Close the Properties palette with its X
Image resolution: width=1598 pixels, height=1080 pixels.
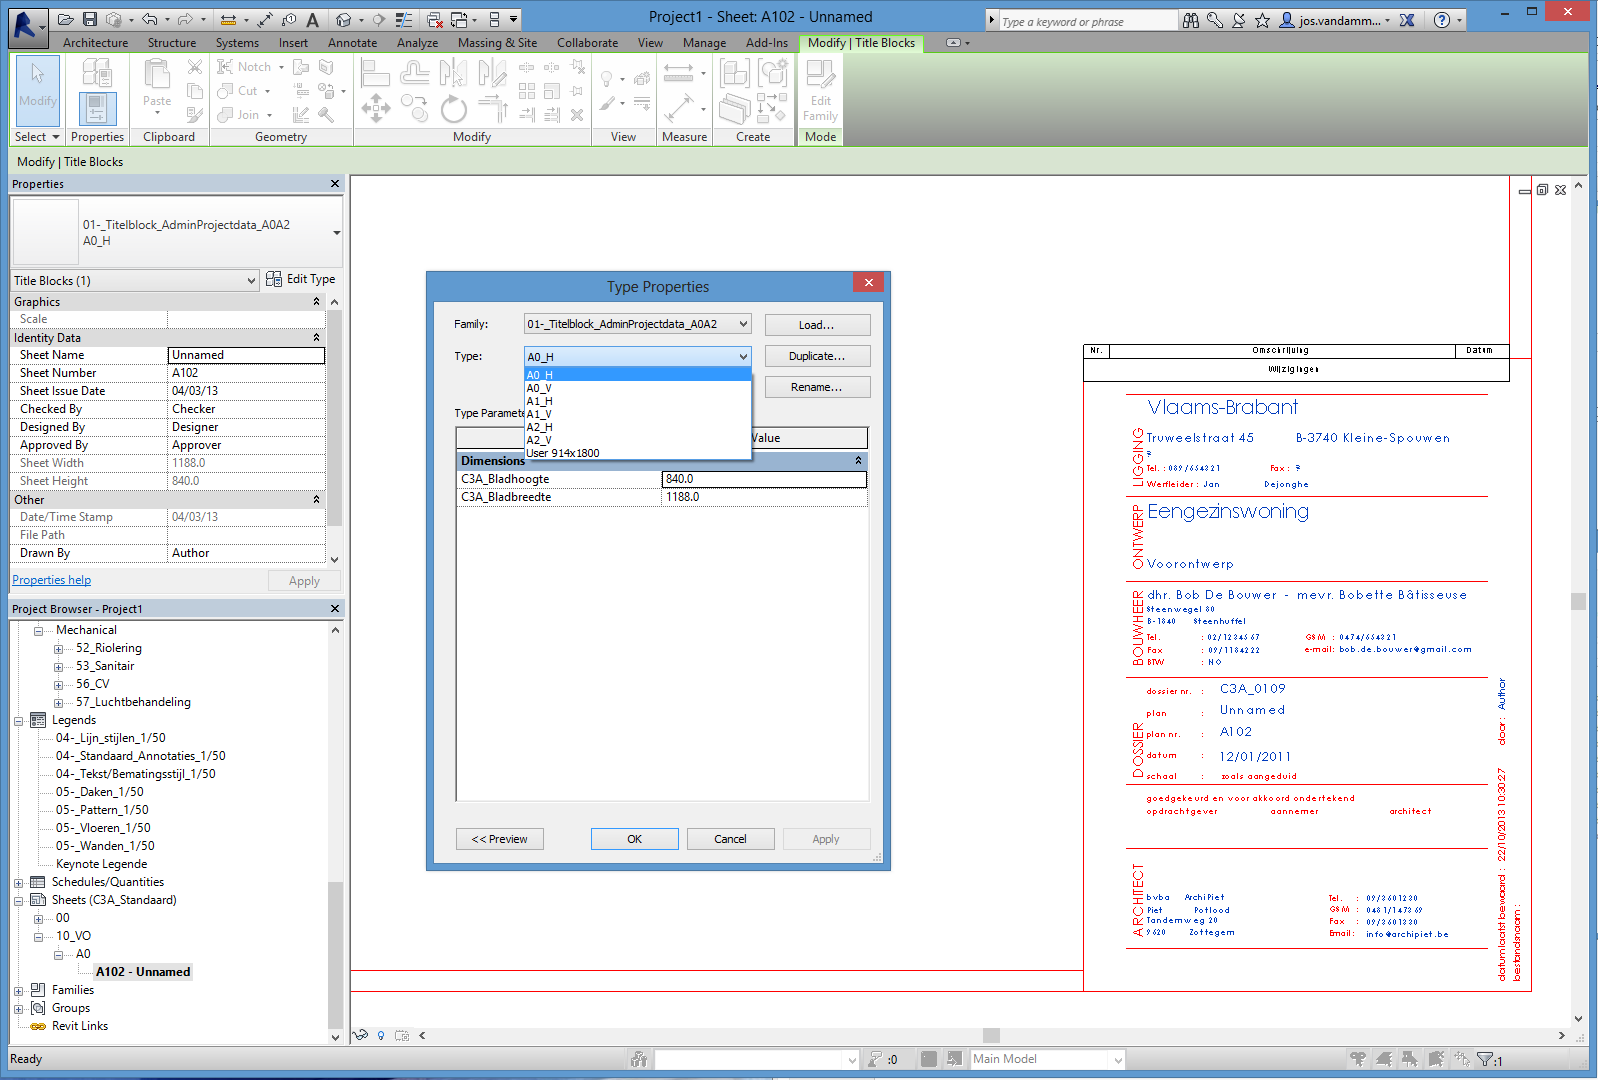pyautogui.click(x=335, y=184)
